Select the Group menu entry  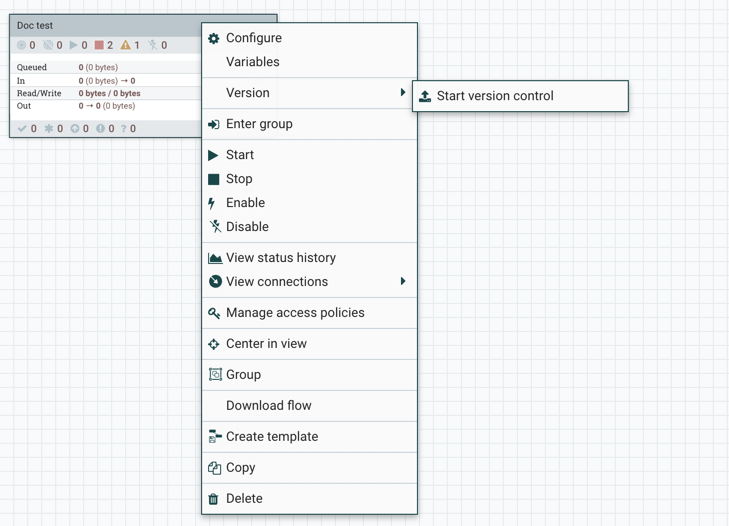coord(243,375)
